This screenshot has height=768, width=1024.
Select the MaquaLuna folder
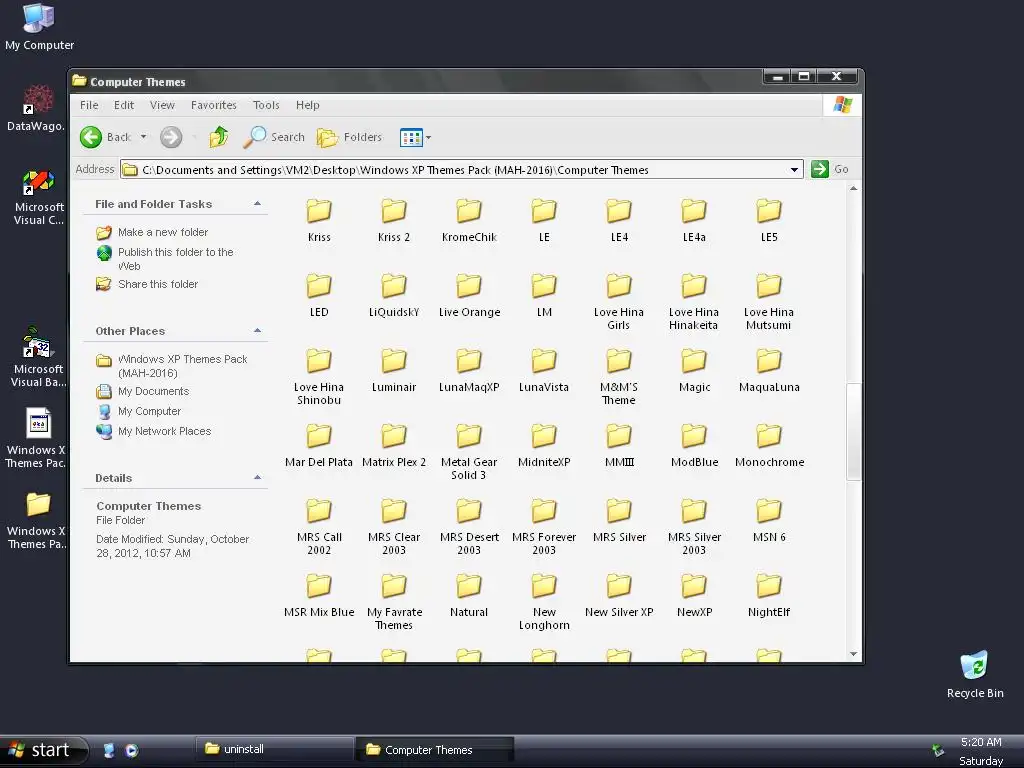(x=769, y=371)
